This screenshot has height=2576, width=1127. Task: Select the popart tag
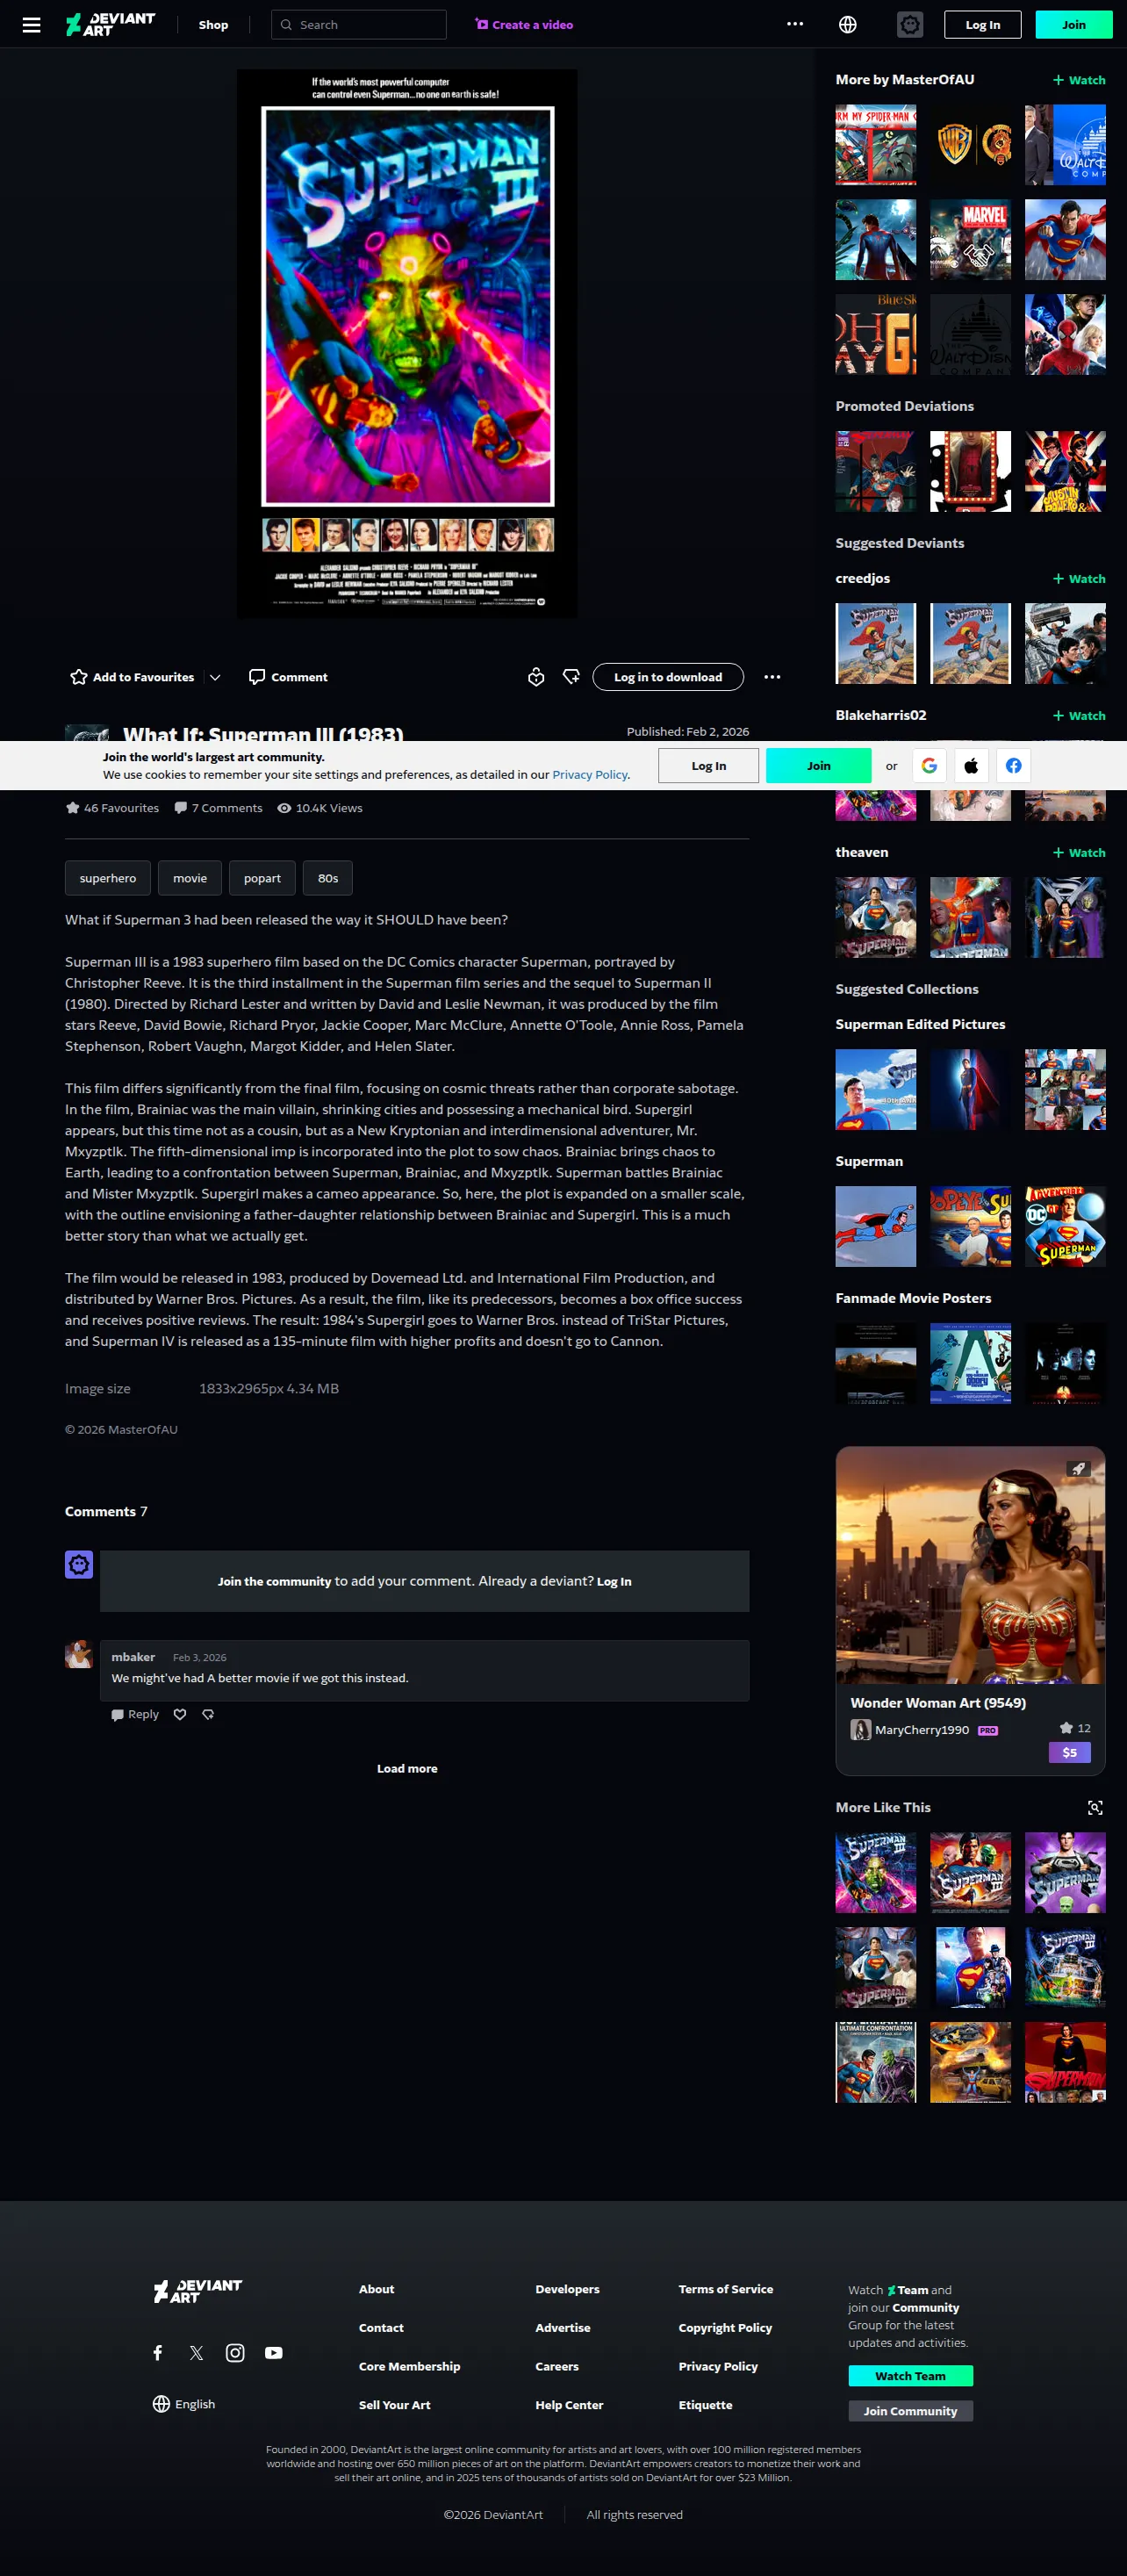tap(262, 878)
